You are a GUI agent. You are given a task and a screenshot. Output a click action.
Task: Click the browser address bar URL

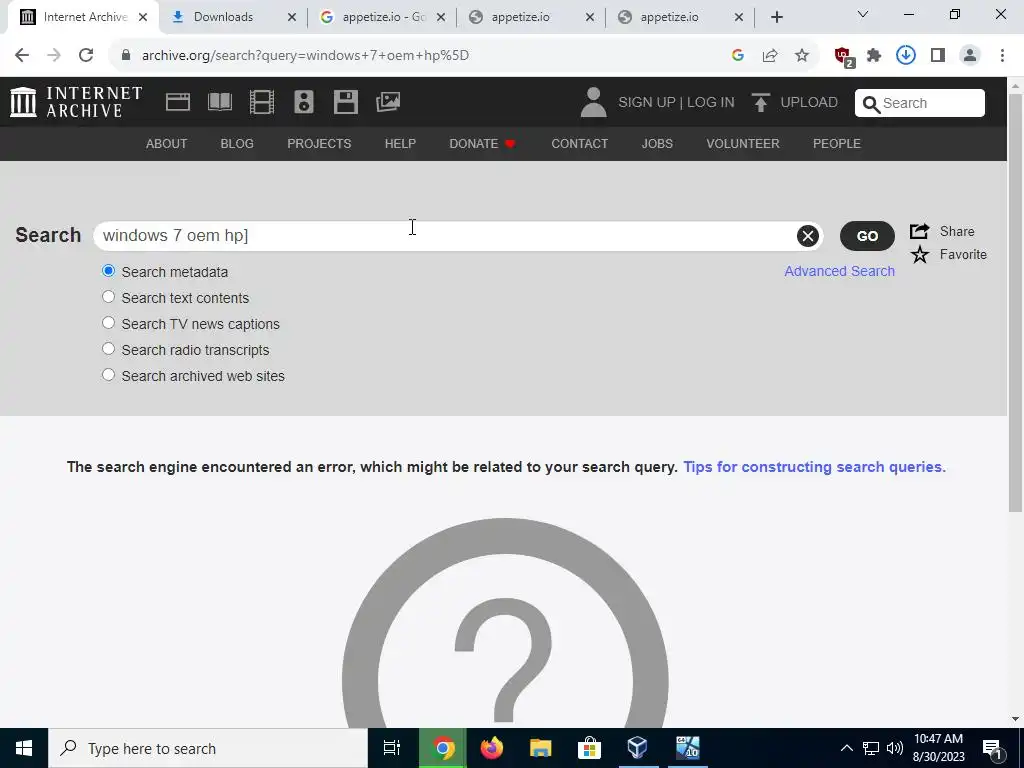coord(305,56)
